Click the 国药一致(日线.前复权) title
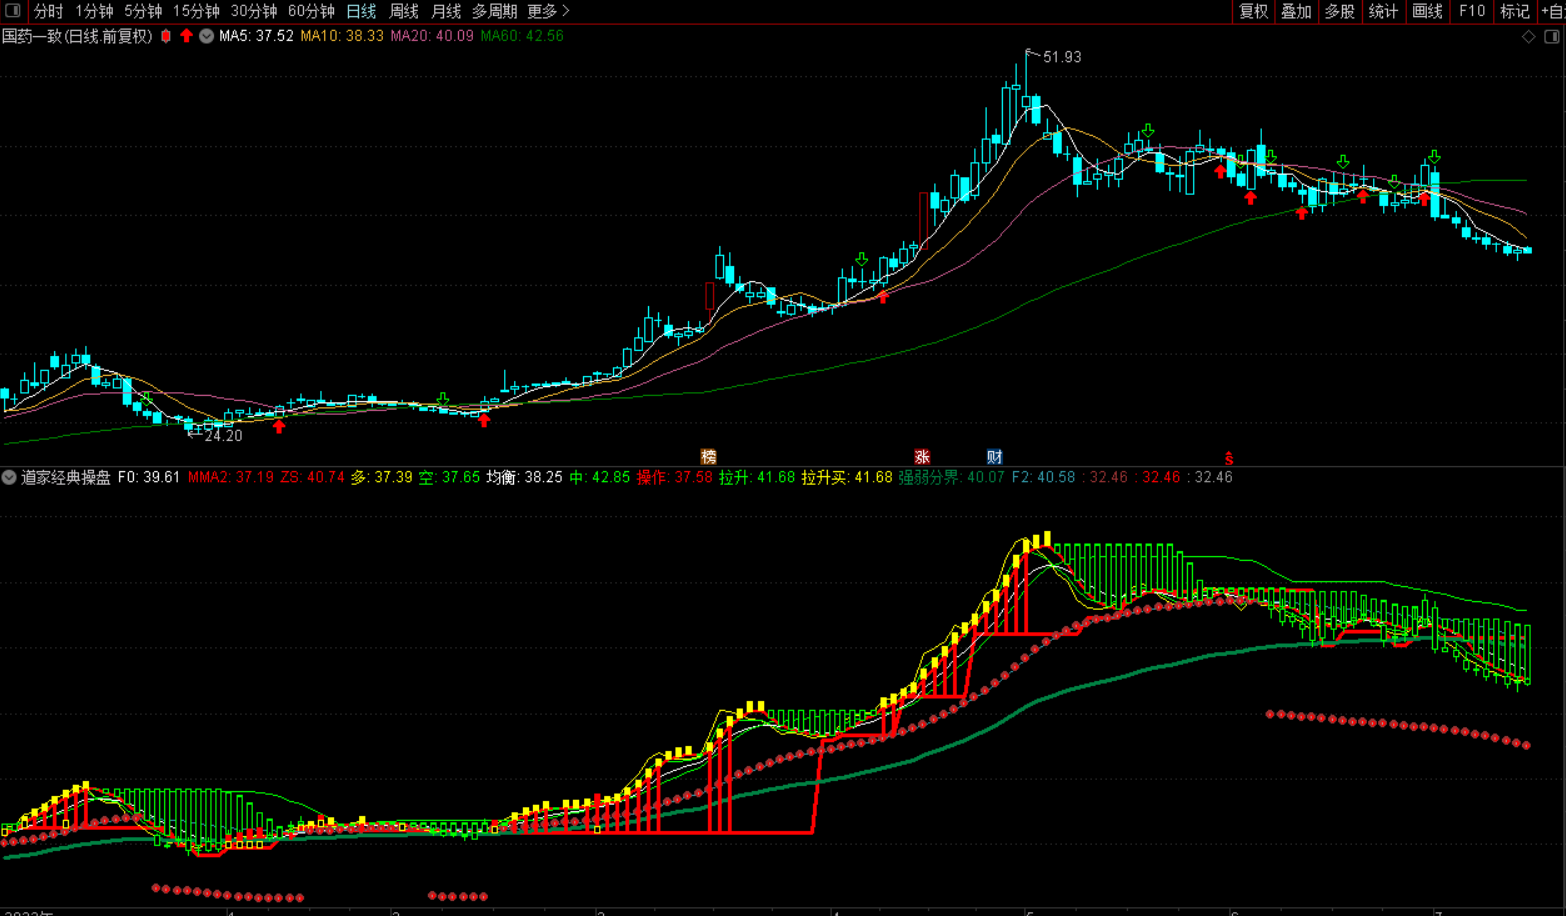The width and height of the screenshot is (1566, 916). [77, 36]
